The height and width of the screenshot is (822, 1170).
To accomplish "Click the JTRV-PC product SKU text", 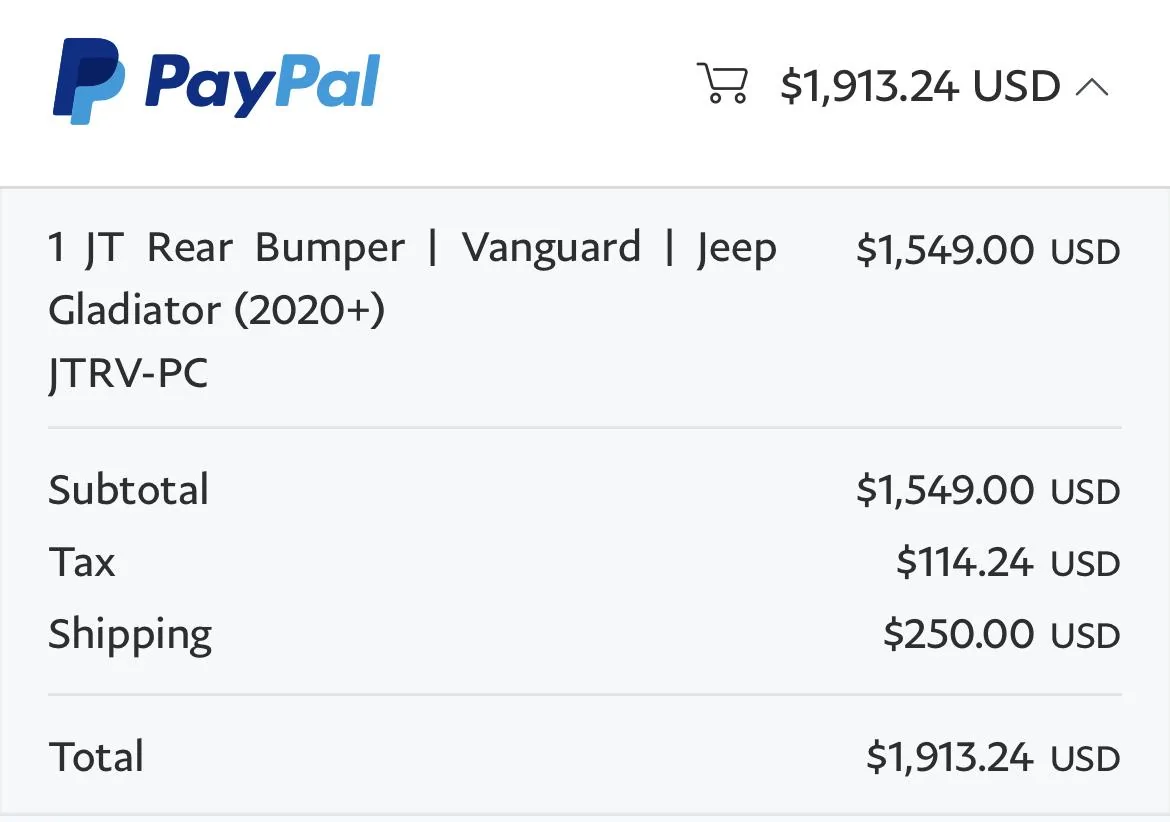I will click(128, 372).
